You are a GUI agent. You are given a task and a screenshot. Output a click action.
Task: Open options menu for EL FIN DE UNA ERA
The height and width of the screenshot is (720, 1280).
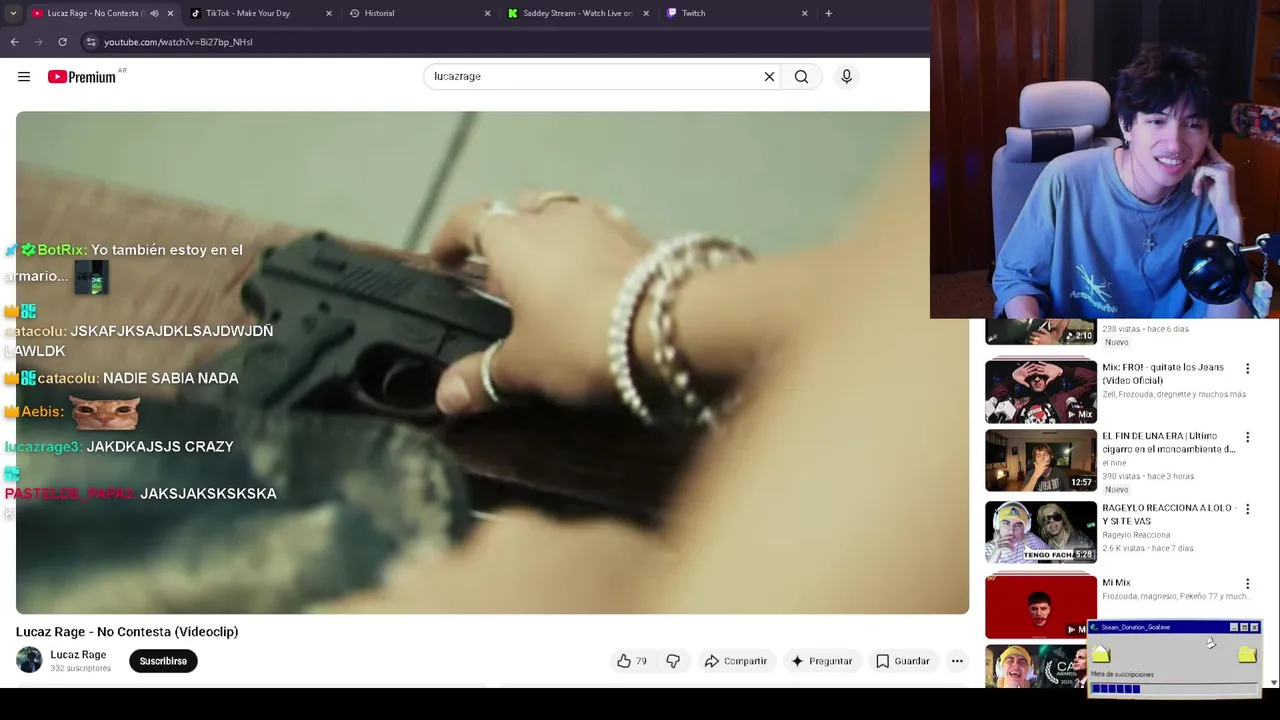coord(1247,438)
